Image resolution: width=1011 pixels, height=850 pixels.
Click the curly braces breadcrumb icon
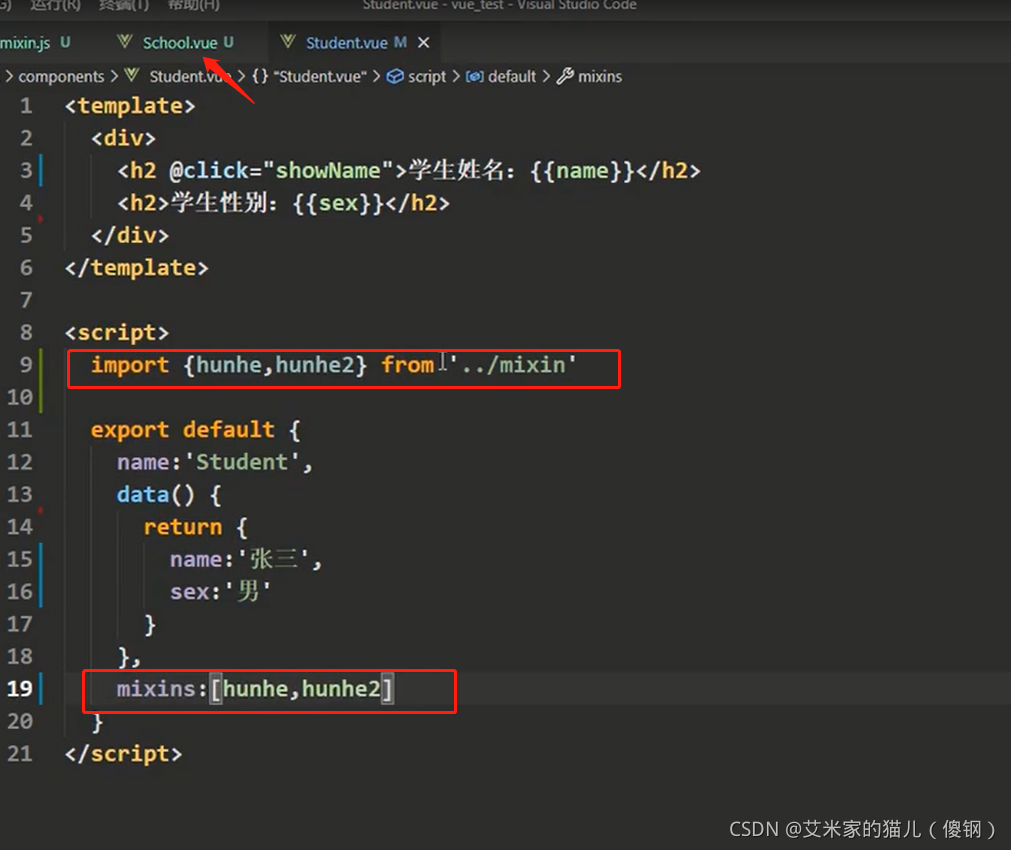(x=260, y=76)
